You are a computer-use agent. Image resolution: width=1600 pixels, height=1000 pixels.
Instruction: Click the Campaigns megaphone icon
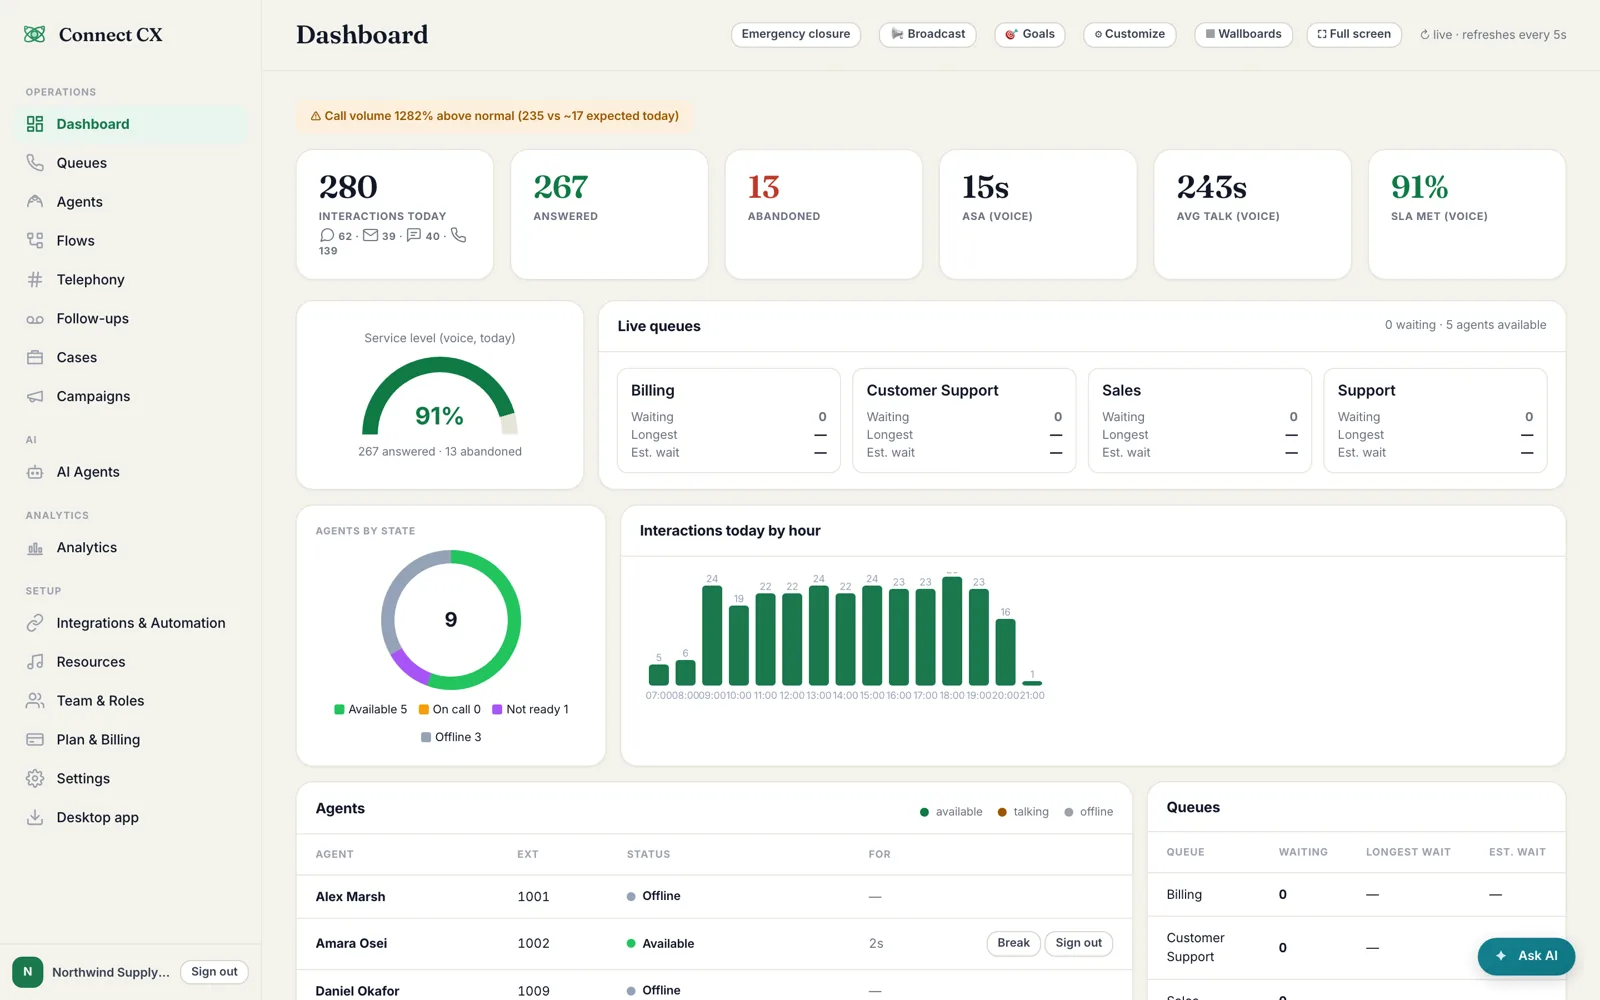(35, 397)
